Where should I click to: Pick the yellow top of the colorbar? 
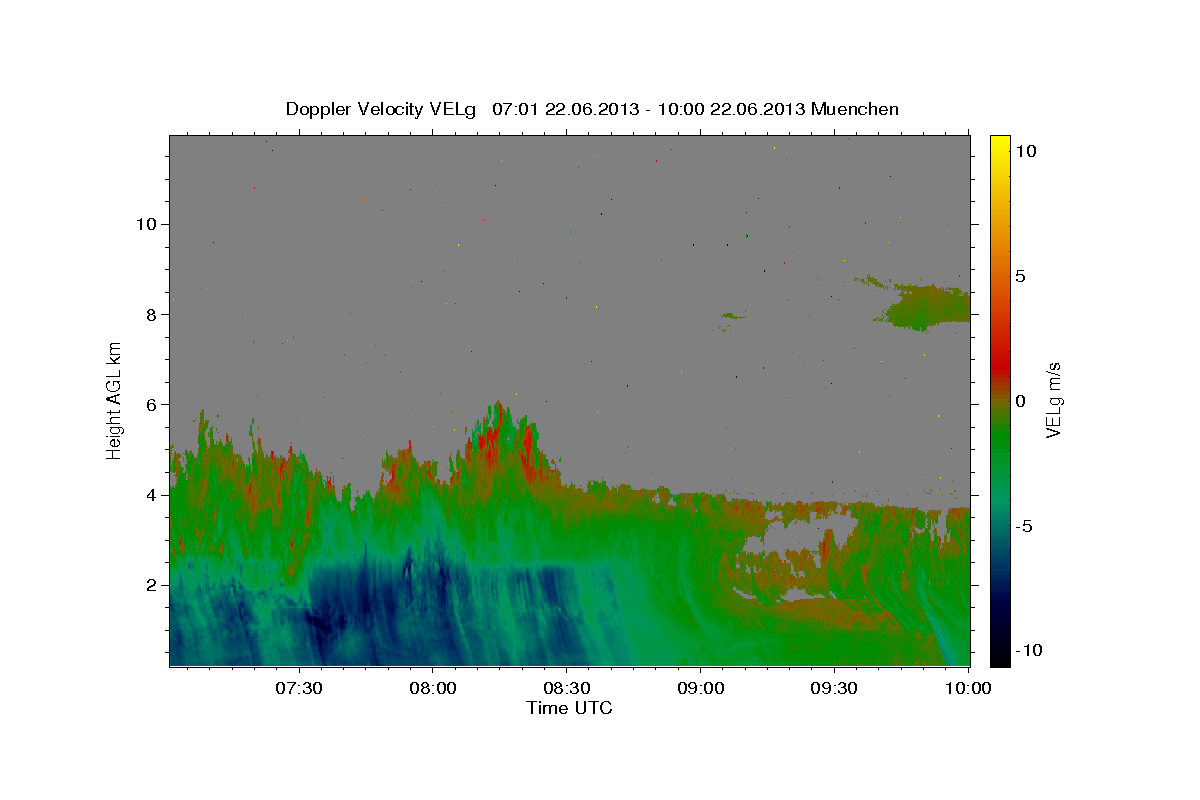(x=1000, y=145)
